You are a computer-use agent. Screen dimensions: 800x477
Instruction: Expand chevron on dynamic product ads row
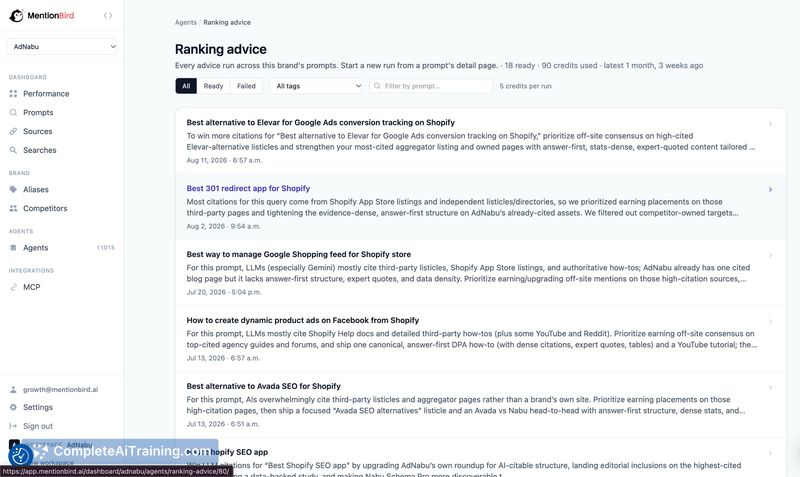point(770,321)
